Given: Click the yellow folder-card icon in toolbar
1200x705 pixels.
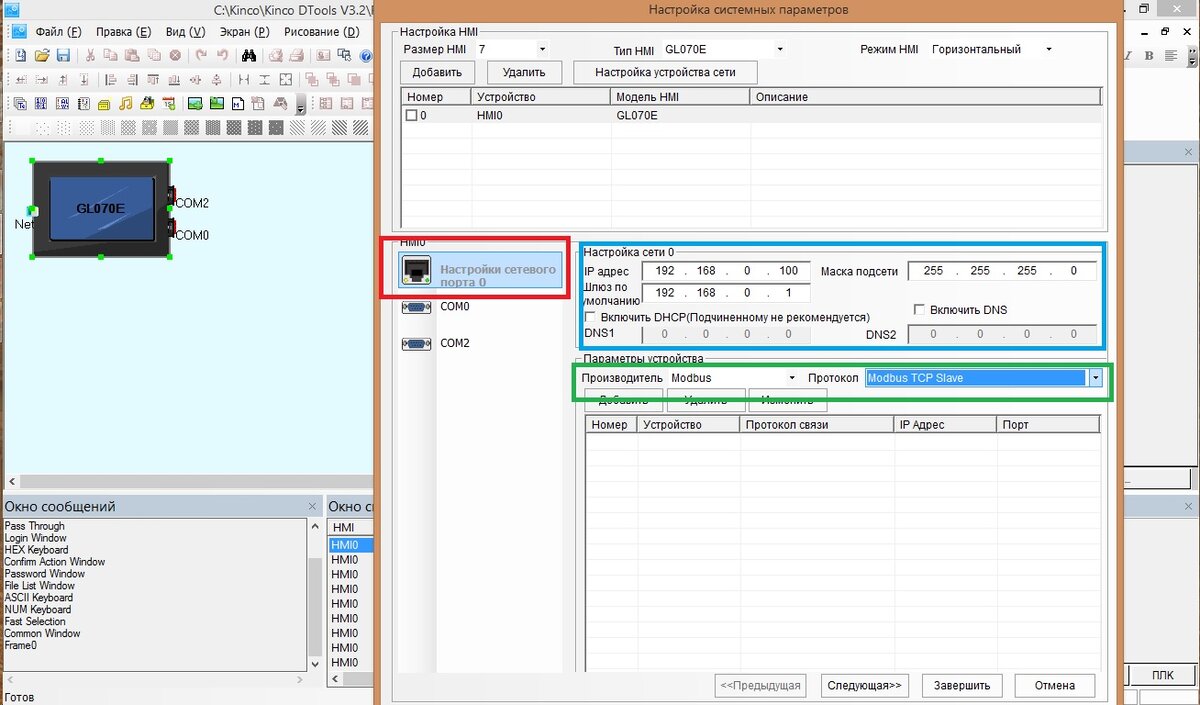Looking at the screenshot, I should 104,104.
